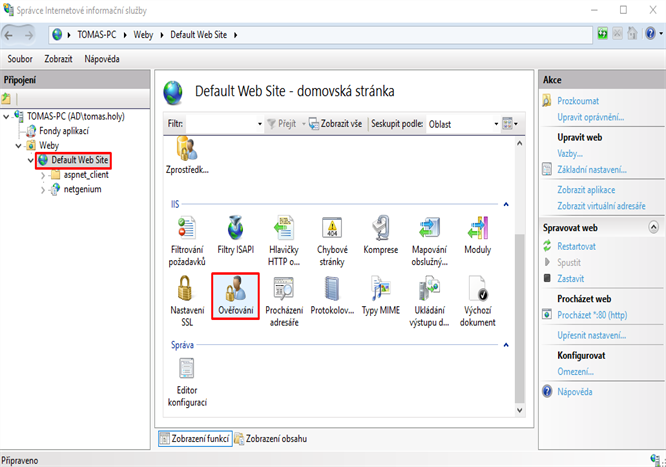Image resolution: width=666 pixels, height=467 pixels.
Task: Expand the netgenium tree node
Action: (x=43, y=190)
